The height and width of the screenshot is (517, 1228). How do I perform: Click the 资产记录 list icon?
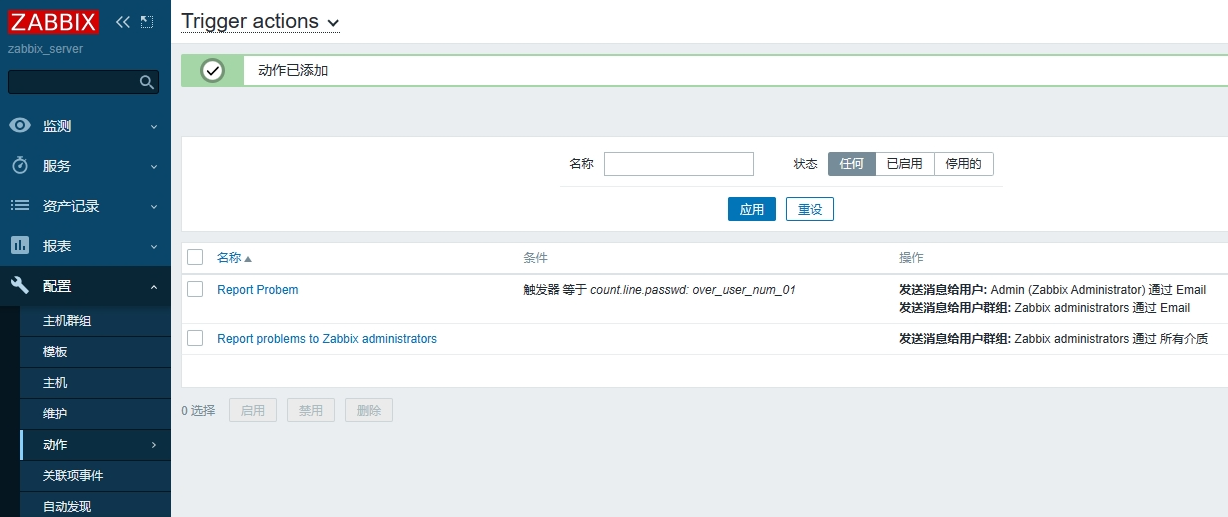click(20, 206)
